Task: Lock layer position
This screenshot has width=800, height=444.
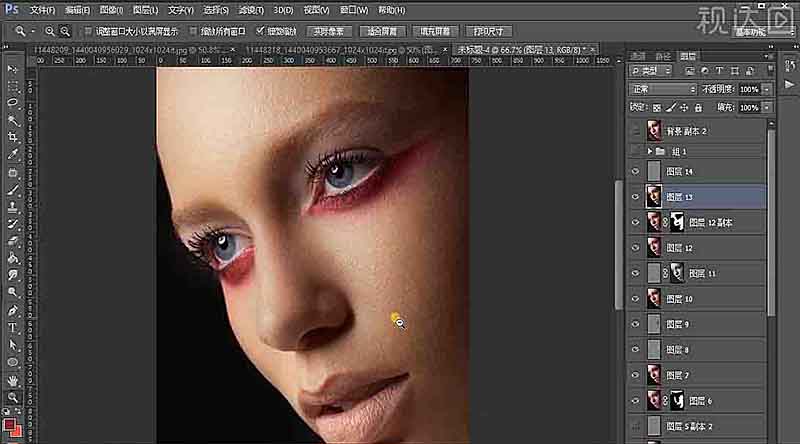Action: pos(684,108)
